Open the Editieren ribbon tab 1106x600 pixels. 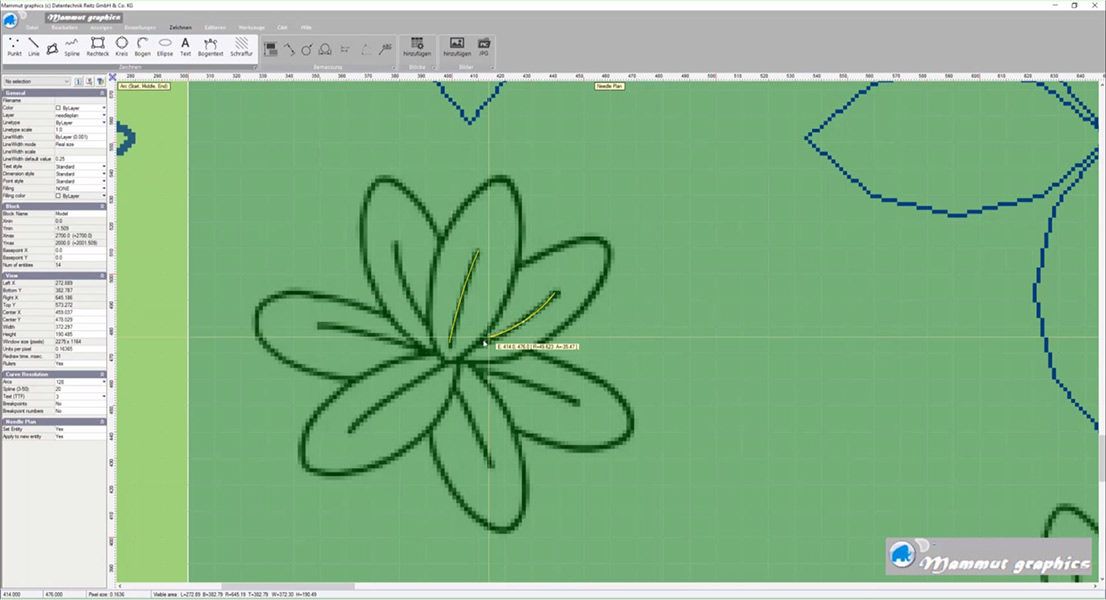pos(215,27)
